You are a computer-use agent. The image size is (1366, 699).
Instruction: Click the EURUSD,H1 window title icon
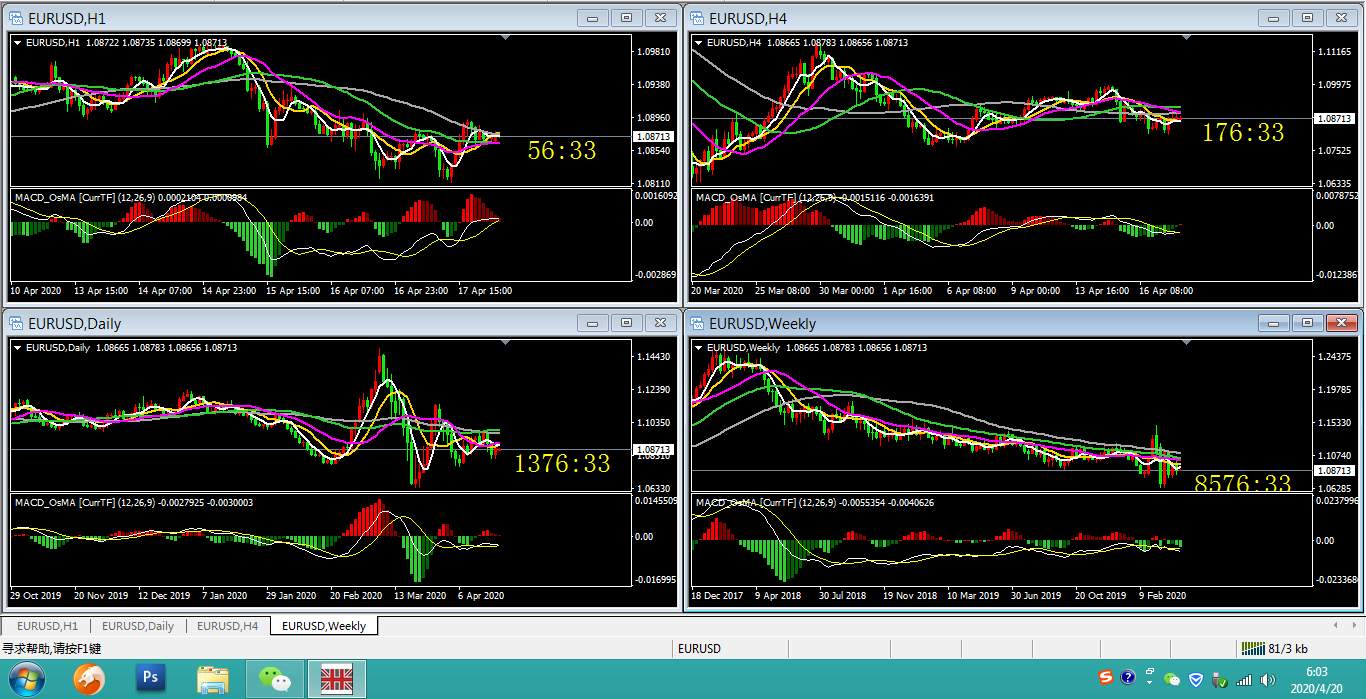[16, 18]
